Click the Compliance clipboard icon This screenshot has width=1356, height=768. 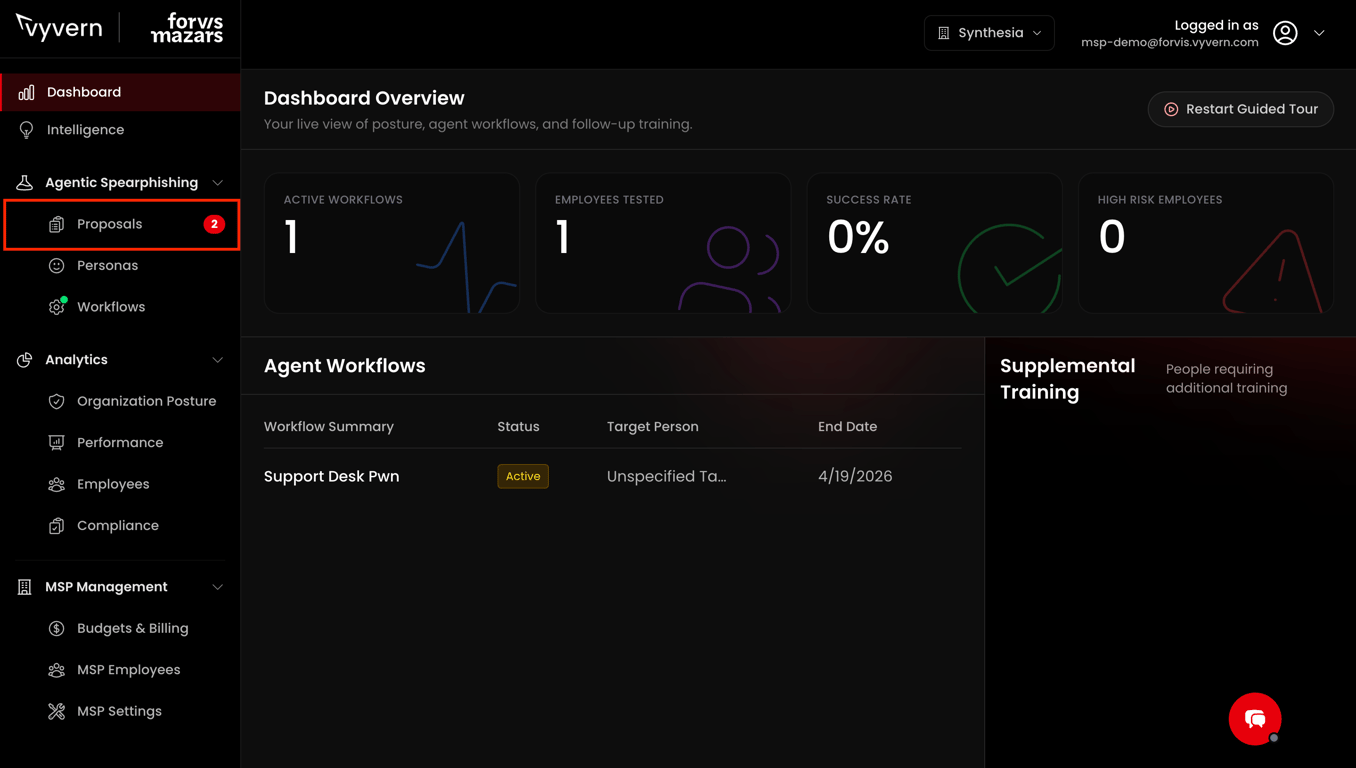coord(56,526)
